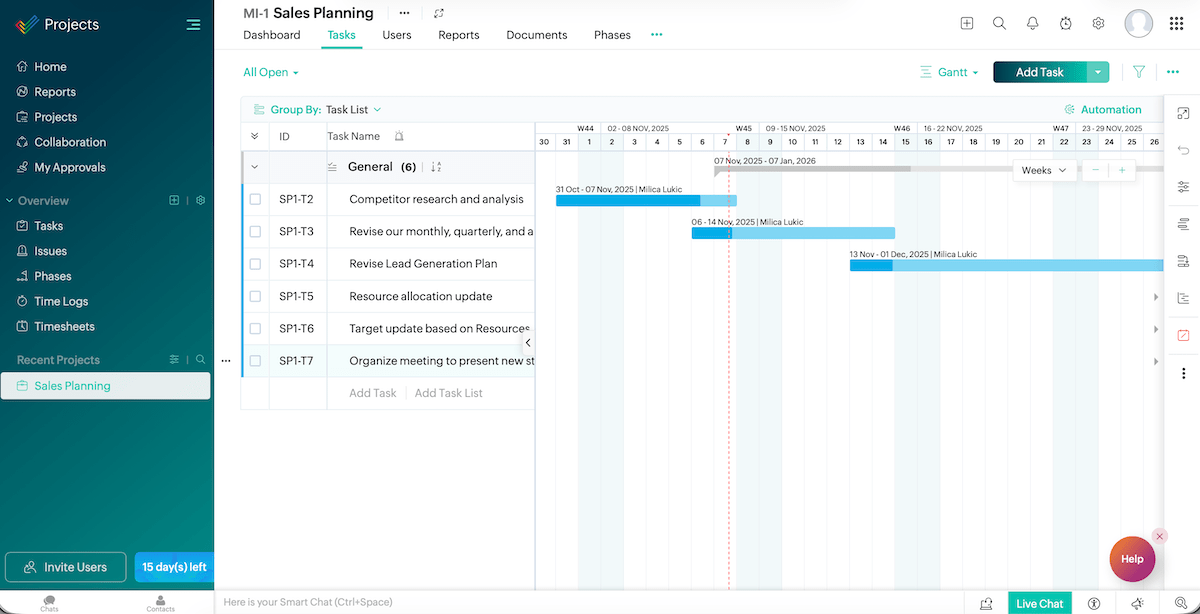The width and height of the screenshot is (1200, 614).
Task: Click the Add Task button
Action: (1040, 72)
